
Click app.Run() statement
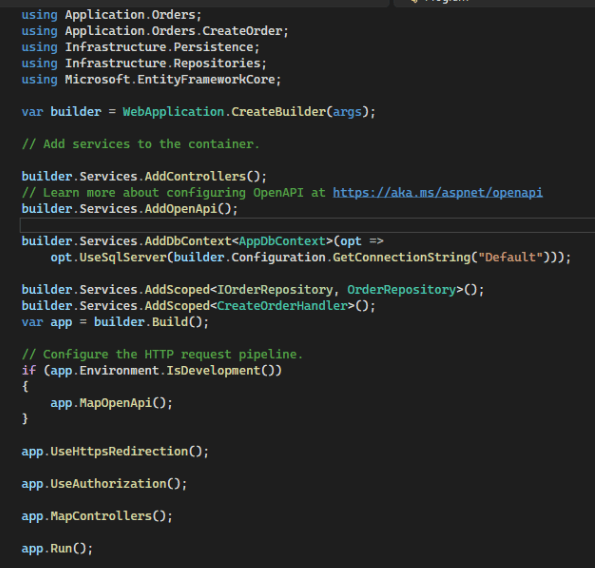coord(57,548)
